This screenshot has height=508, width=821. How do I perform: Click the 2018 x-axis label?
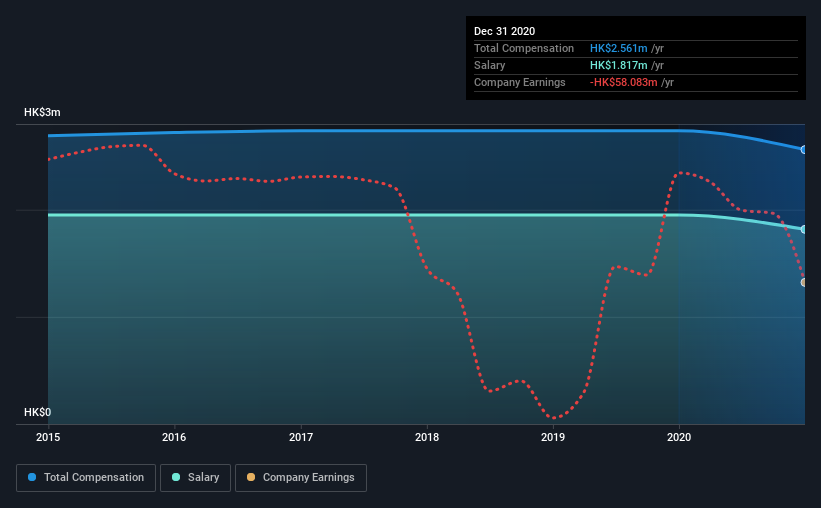point(427,437)
